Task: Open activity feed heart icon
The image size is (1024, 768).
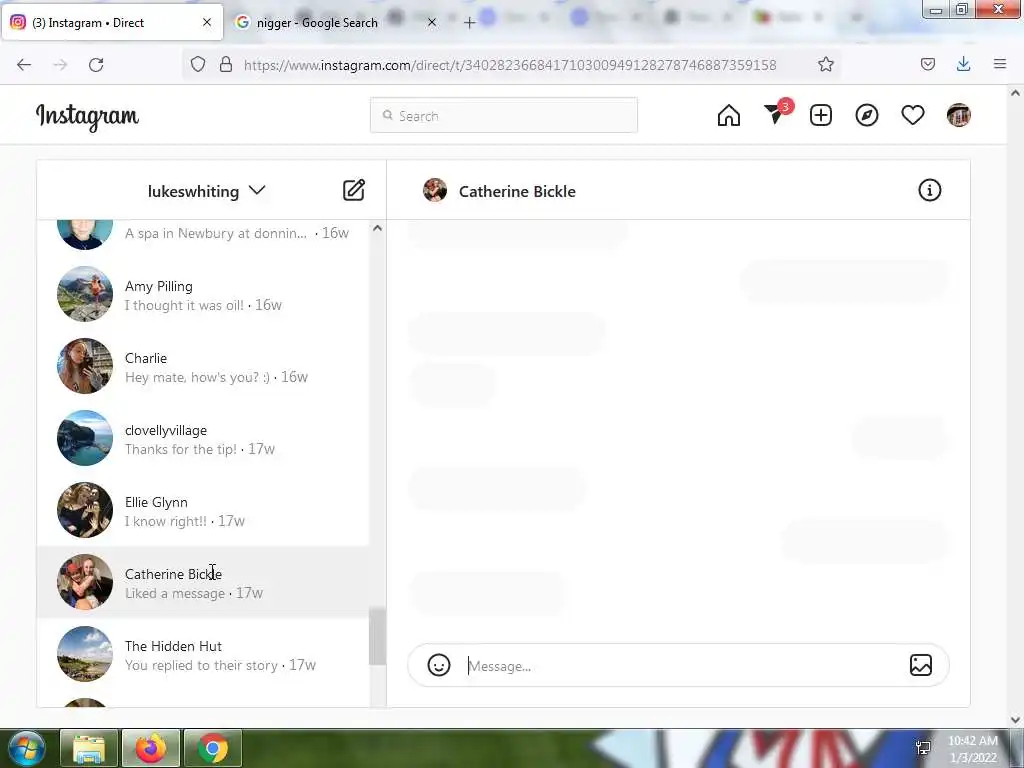Action: coord(912,116)
